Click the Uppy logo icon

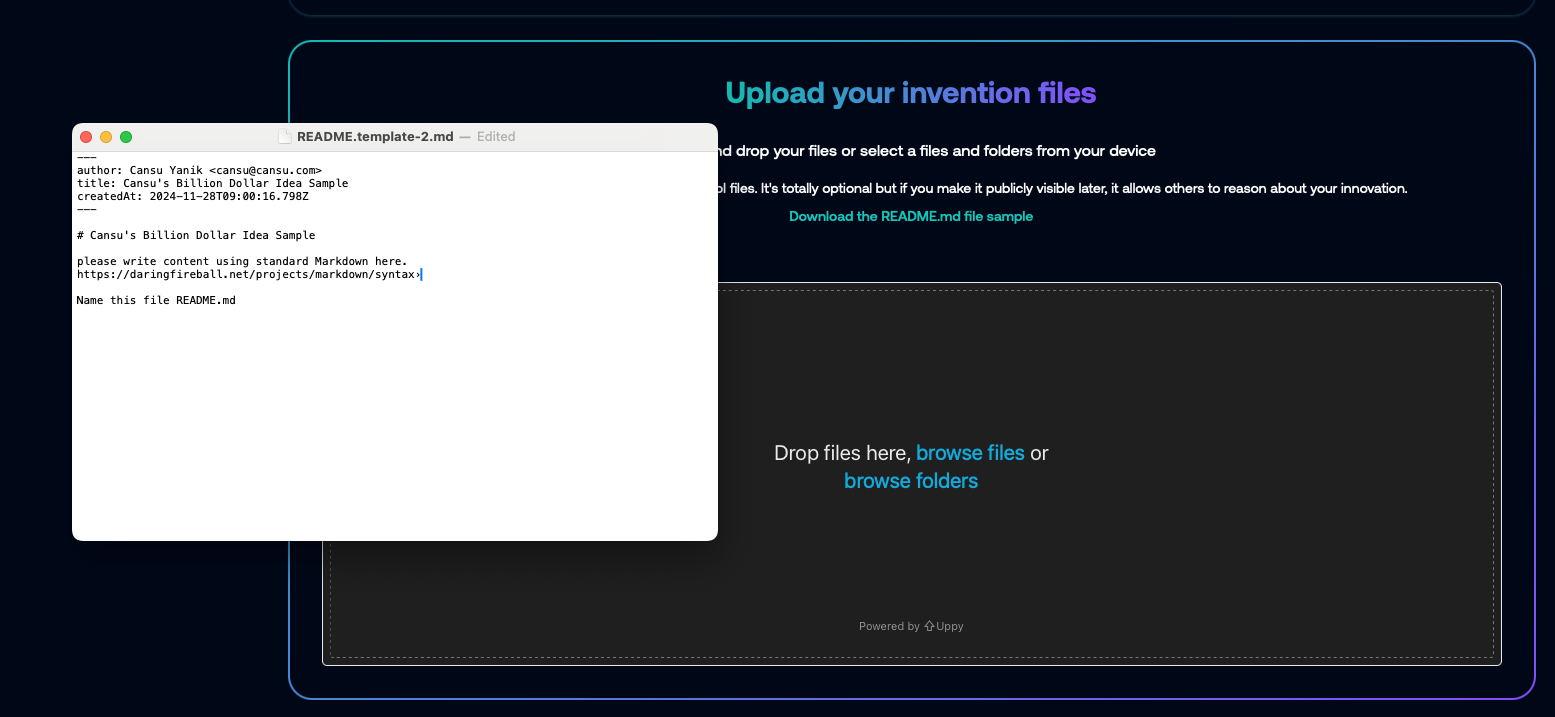click(x=929, y=627)
